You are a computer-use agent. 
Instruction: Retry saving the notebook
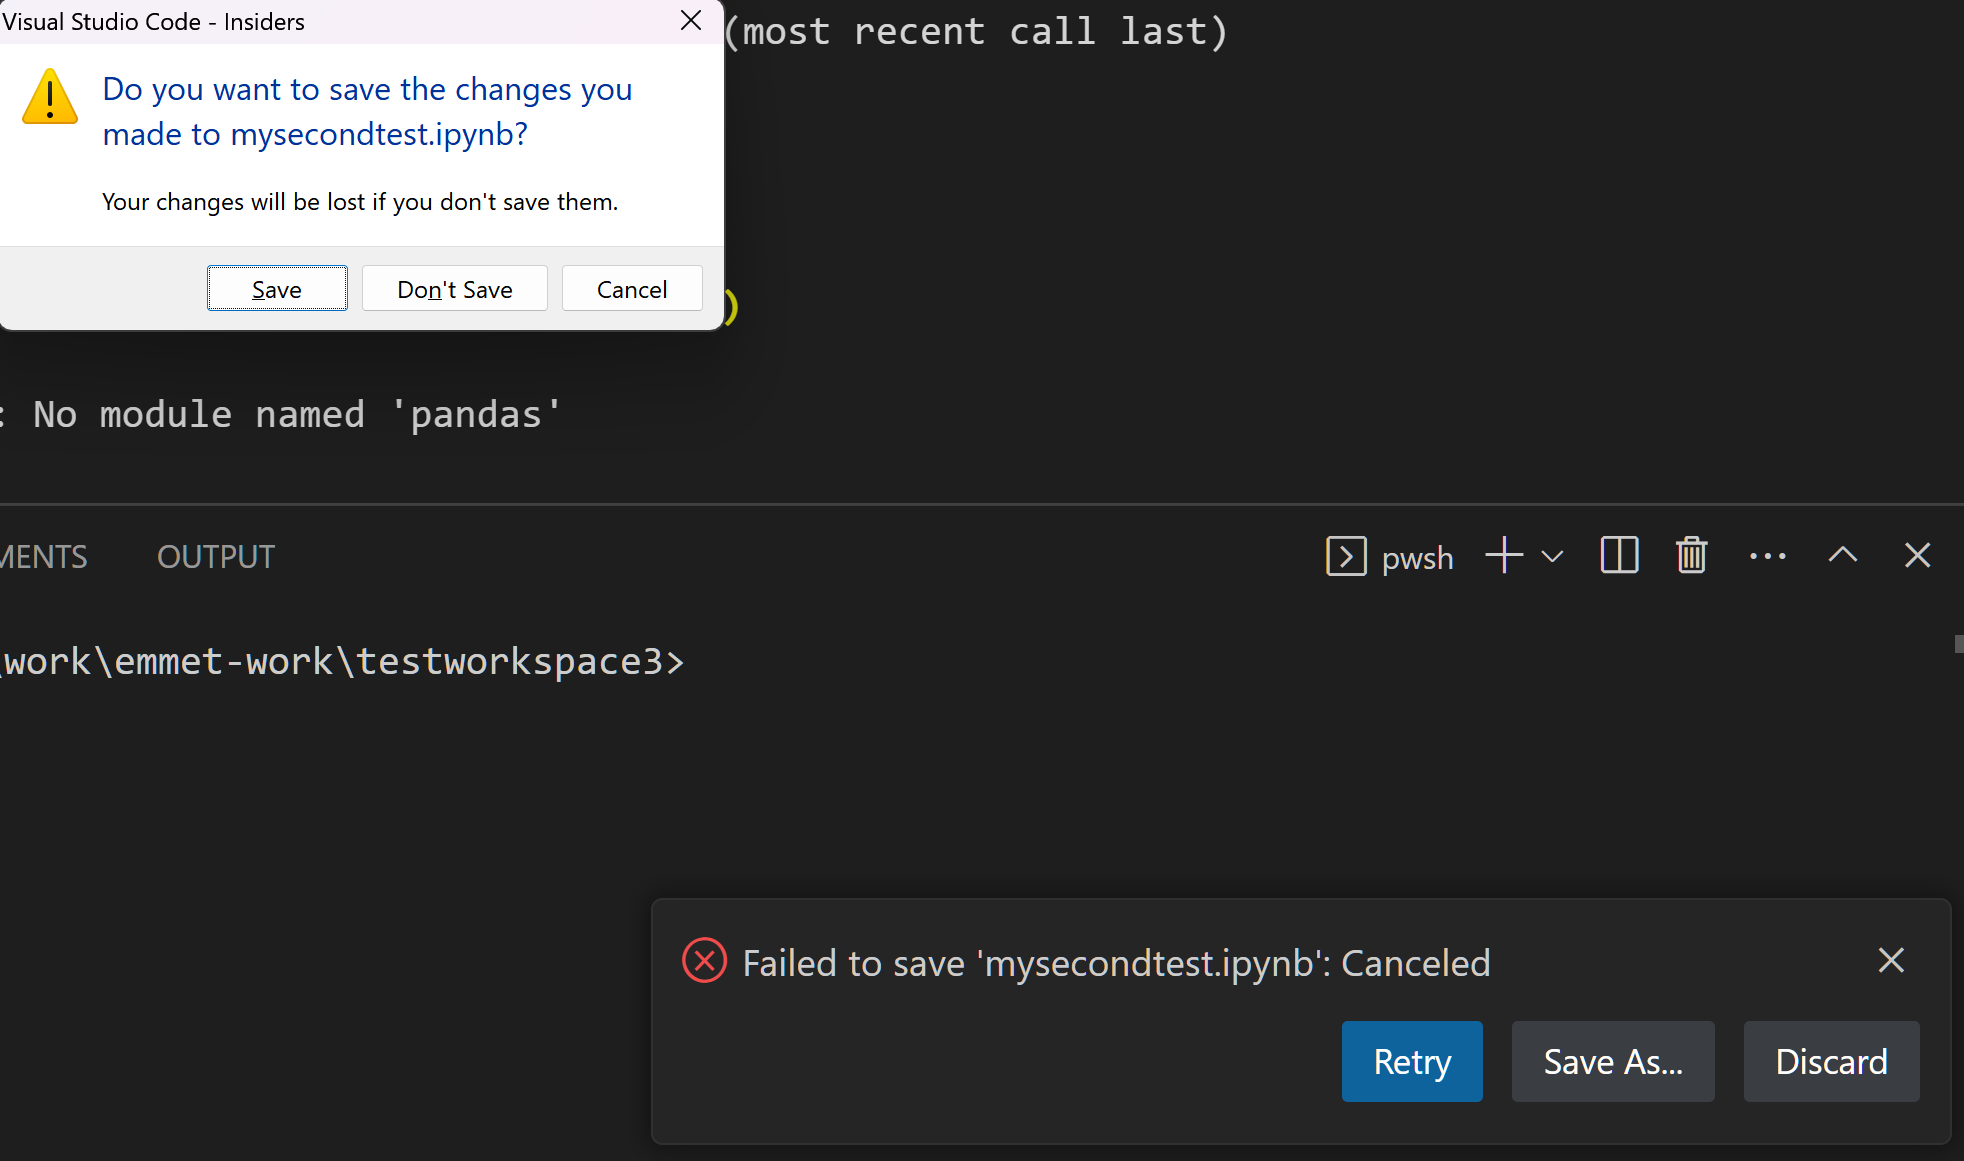point(1411,1061)
